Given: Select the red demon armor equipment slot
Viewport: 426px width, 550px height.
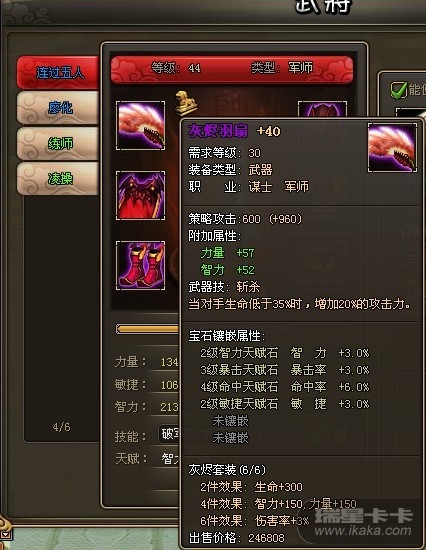Looking at the screenshot, I should coord(140,195).
